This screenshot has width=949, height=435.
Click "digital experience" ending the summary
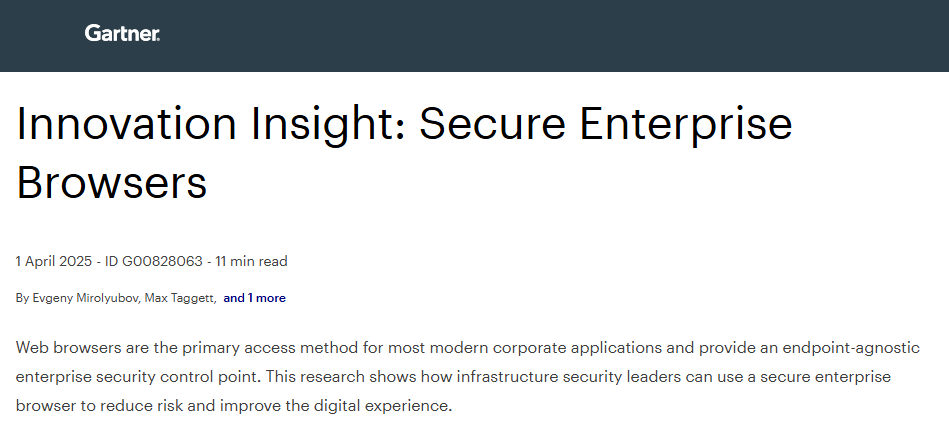coord(383,406)
